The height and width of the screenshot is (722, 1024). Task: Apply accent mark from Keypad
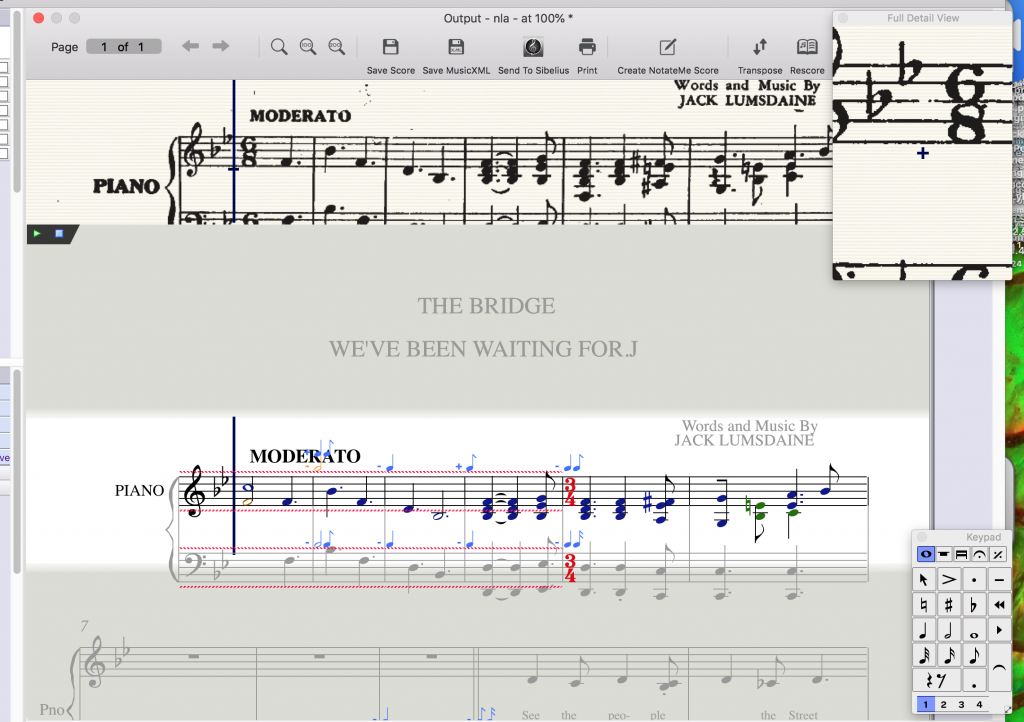click(949, 580)
